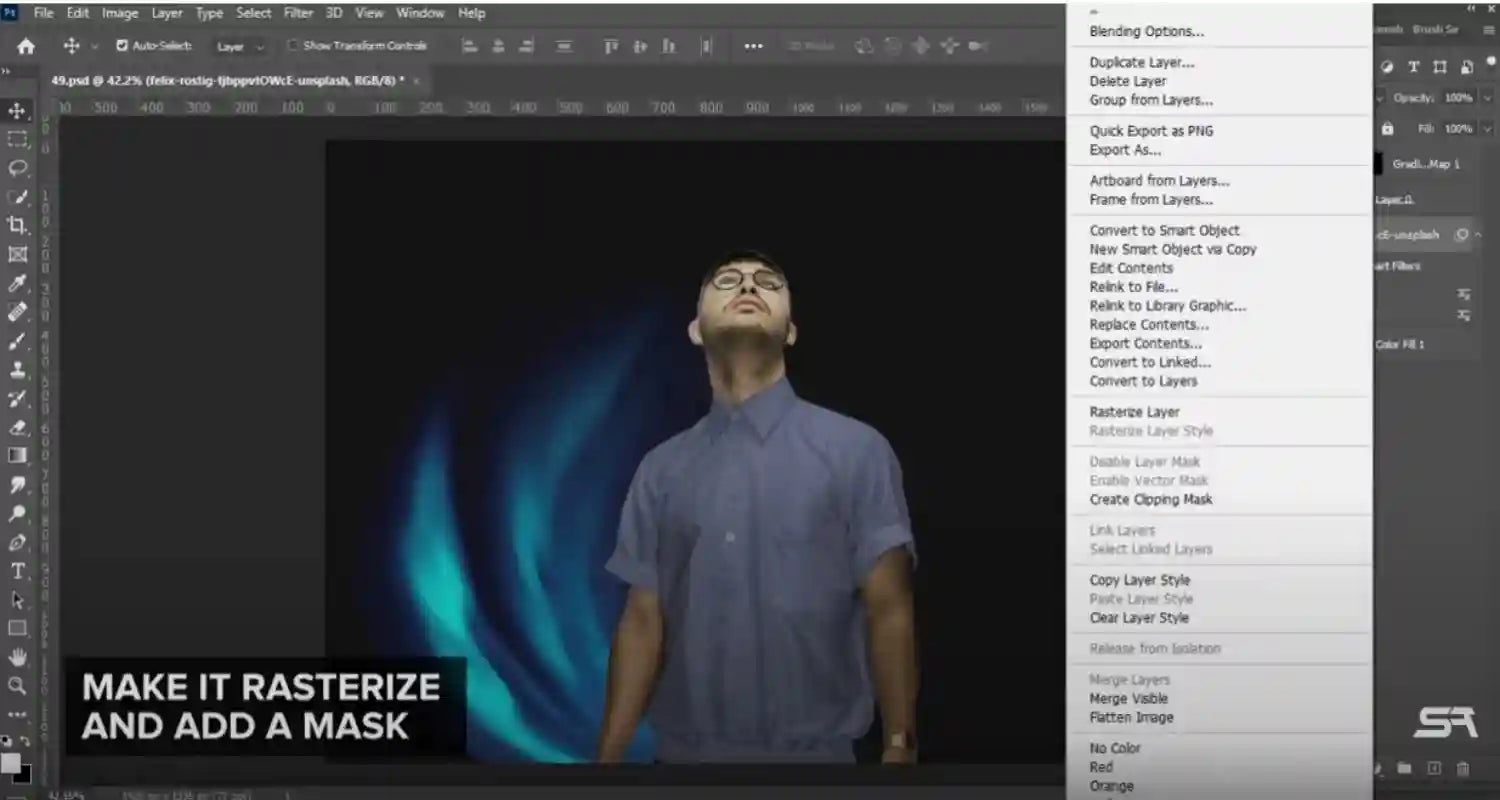This screenshot has width=1500, height=800.
Task: Select the Spot Healing Brush tool
Action: click(x=17, y=312)
